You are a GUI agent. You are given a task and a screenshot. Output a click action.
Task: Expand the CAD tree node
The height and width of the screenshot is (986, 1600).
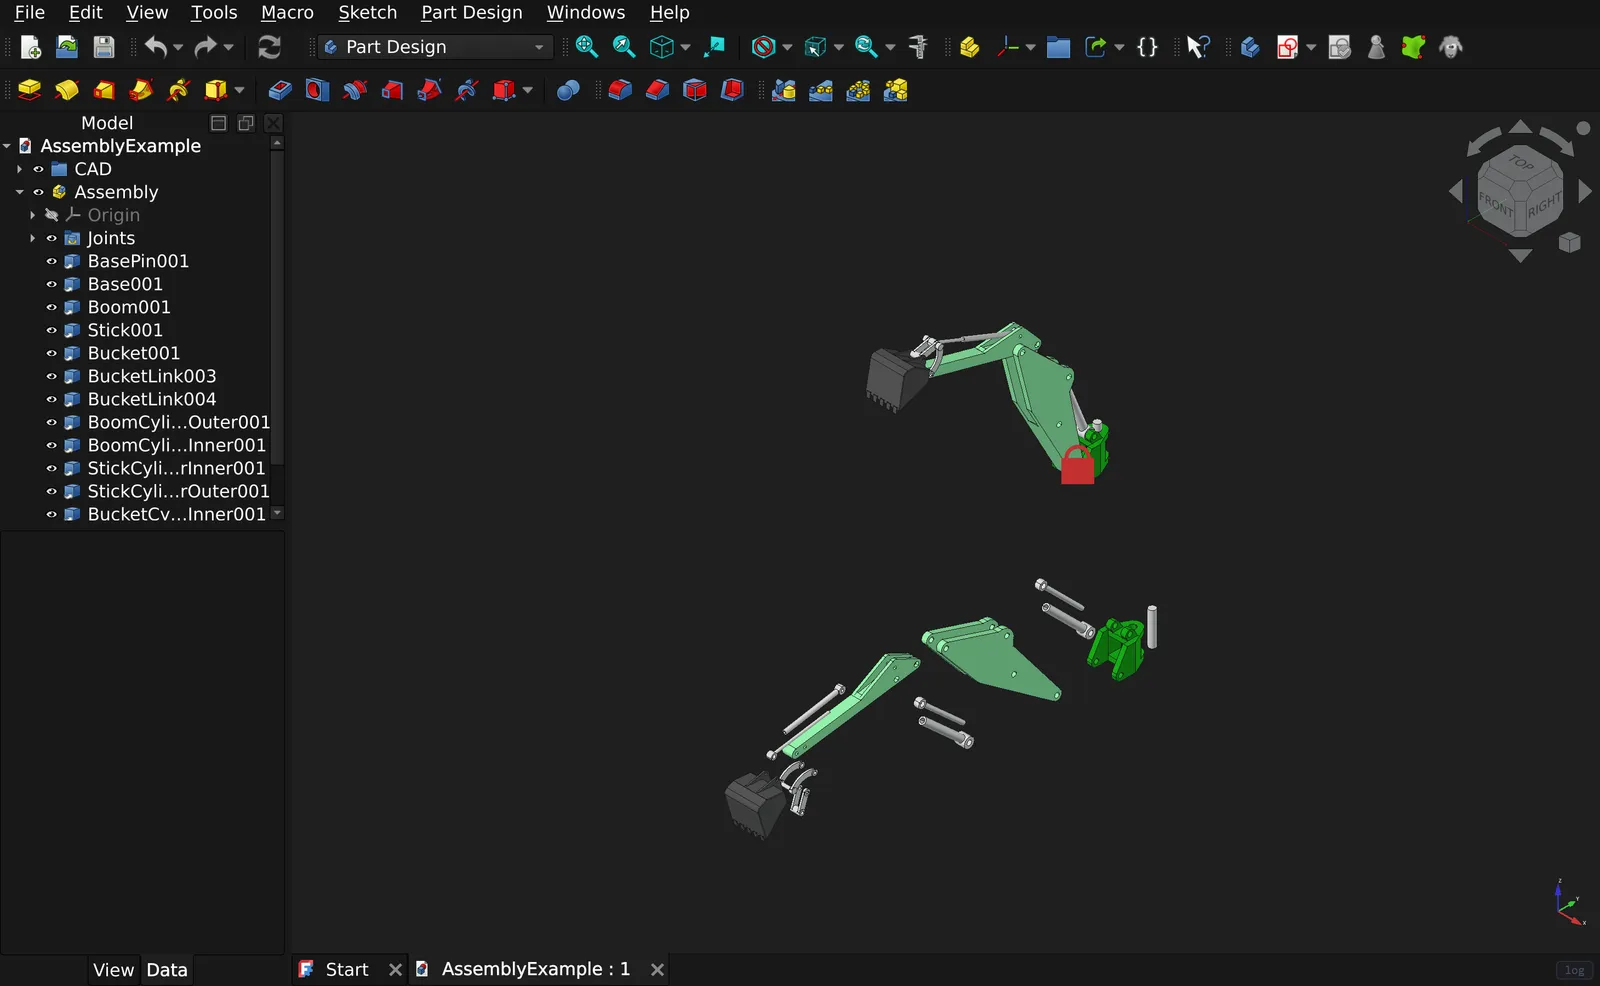[x=19, y=169]
